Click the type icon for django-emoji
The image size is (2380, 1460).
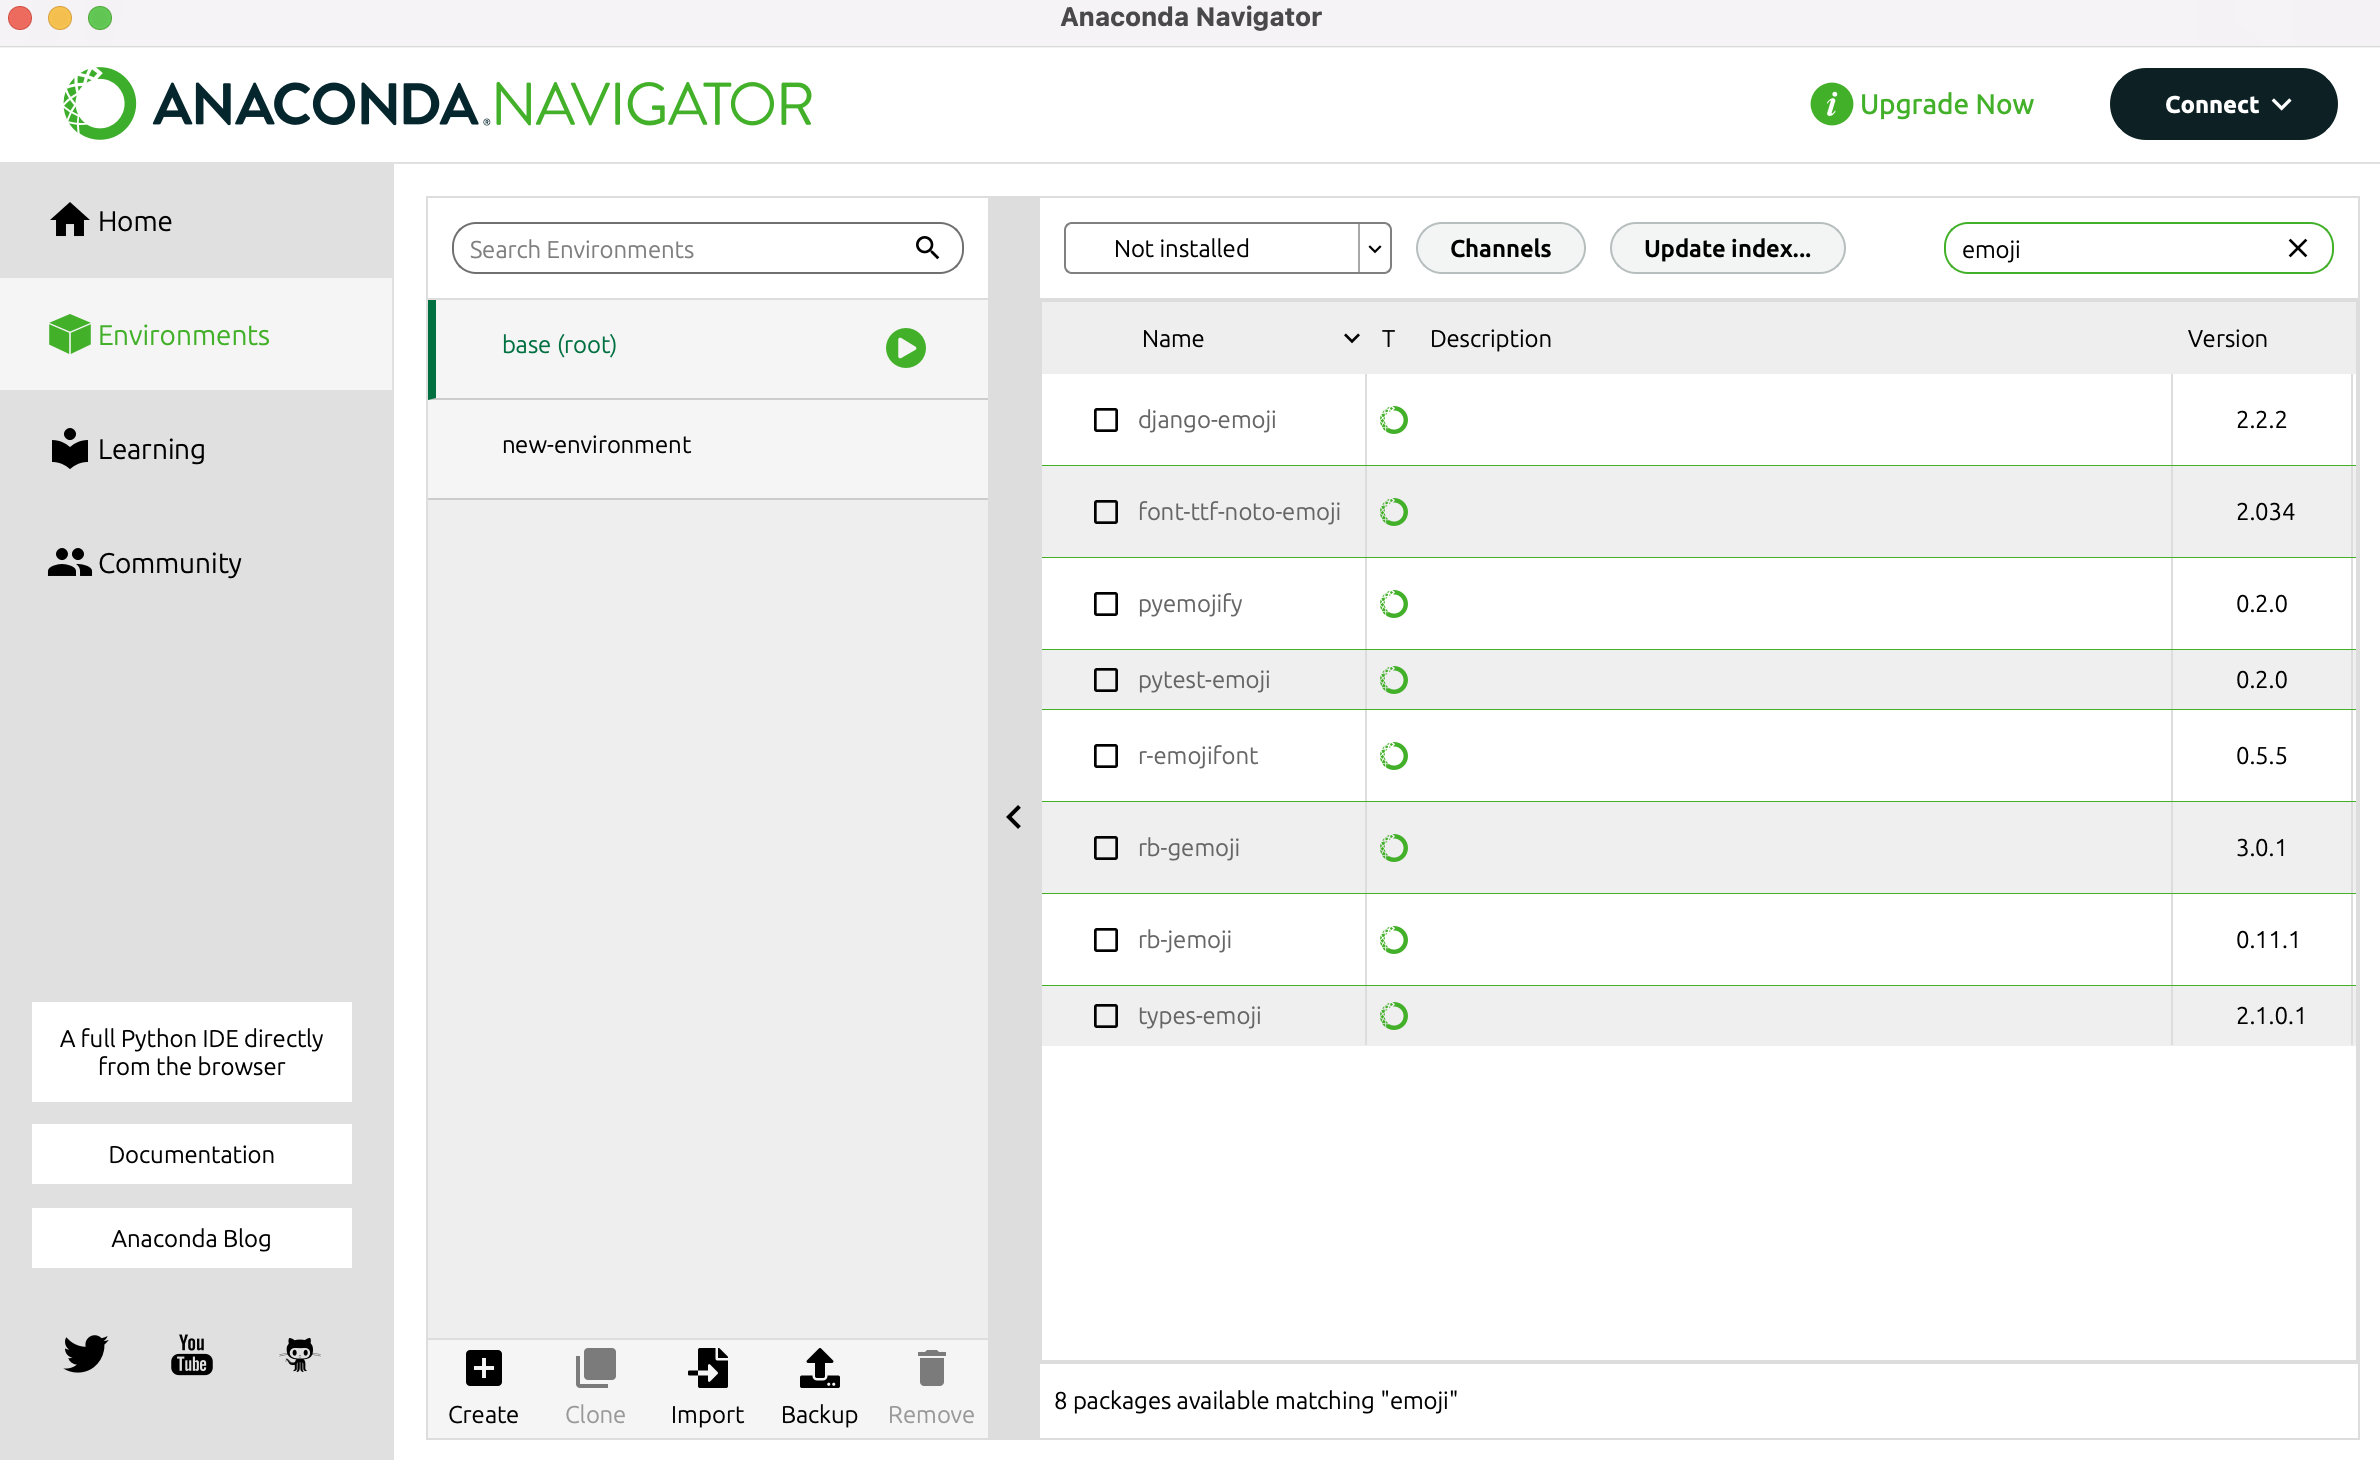click(1394, 420)
